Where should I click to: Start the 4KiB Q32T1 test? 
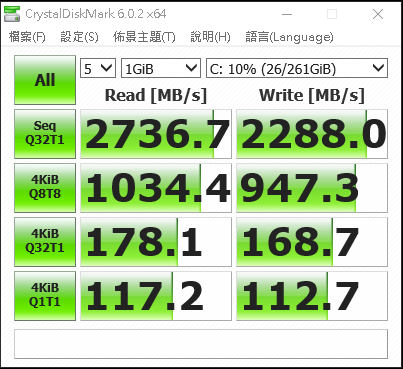pos(45,242)
